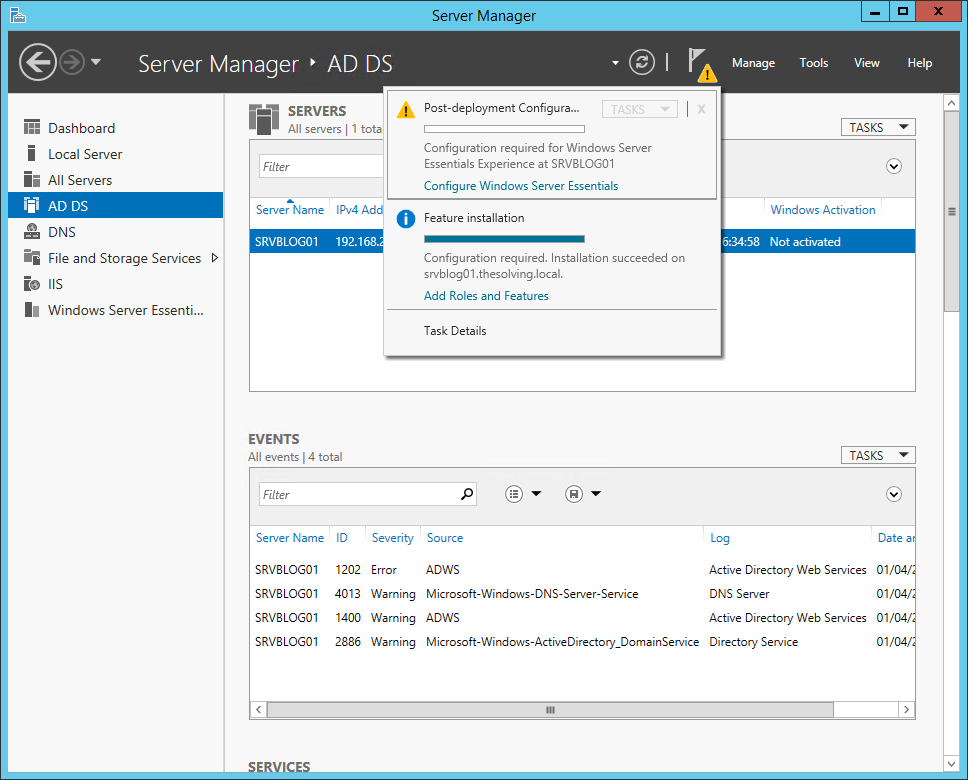Sort by the IPv4 Address column
Screen dimensions: 968x780
pyautogui.click(x=359, y=210)
